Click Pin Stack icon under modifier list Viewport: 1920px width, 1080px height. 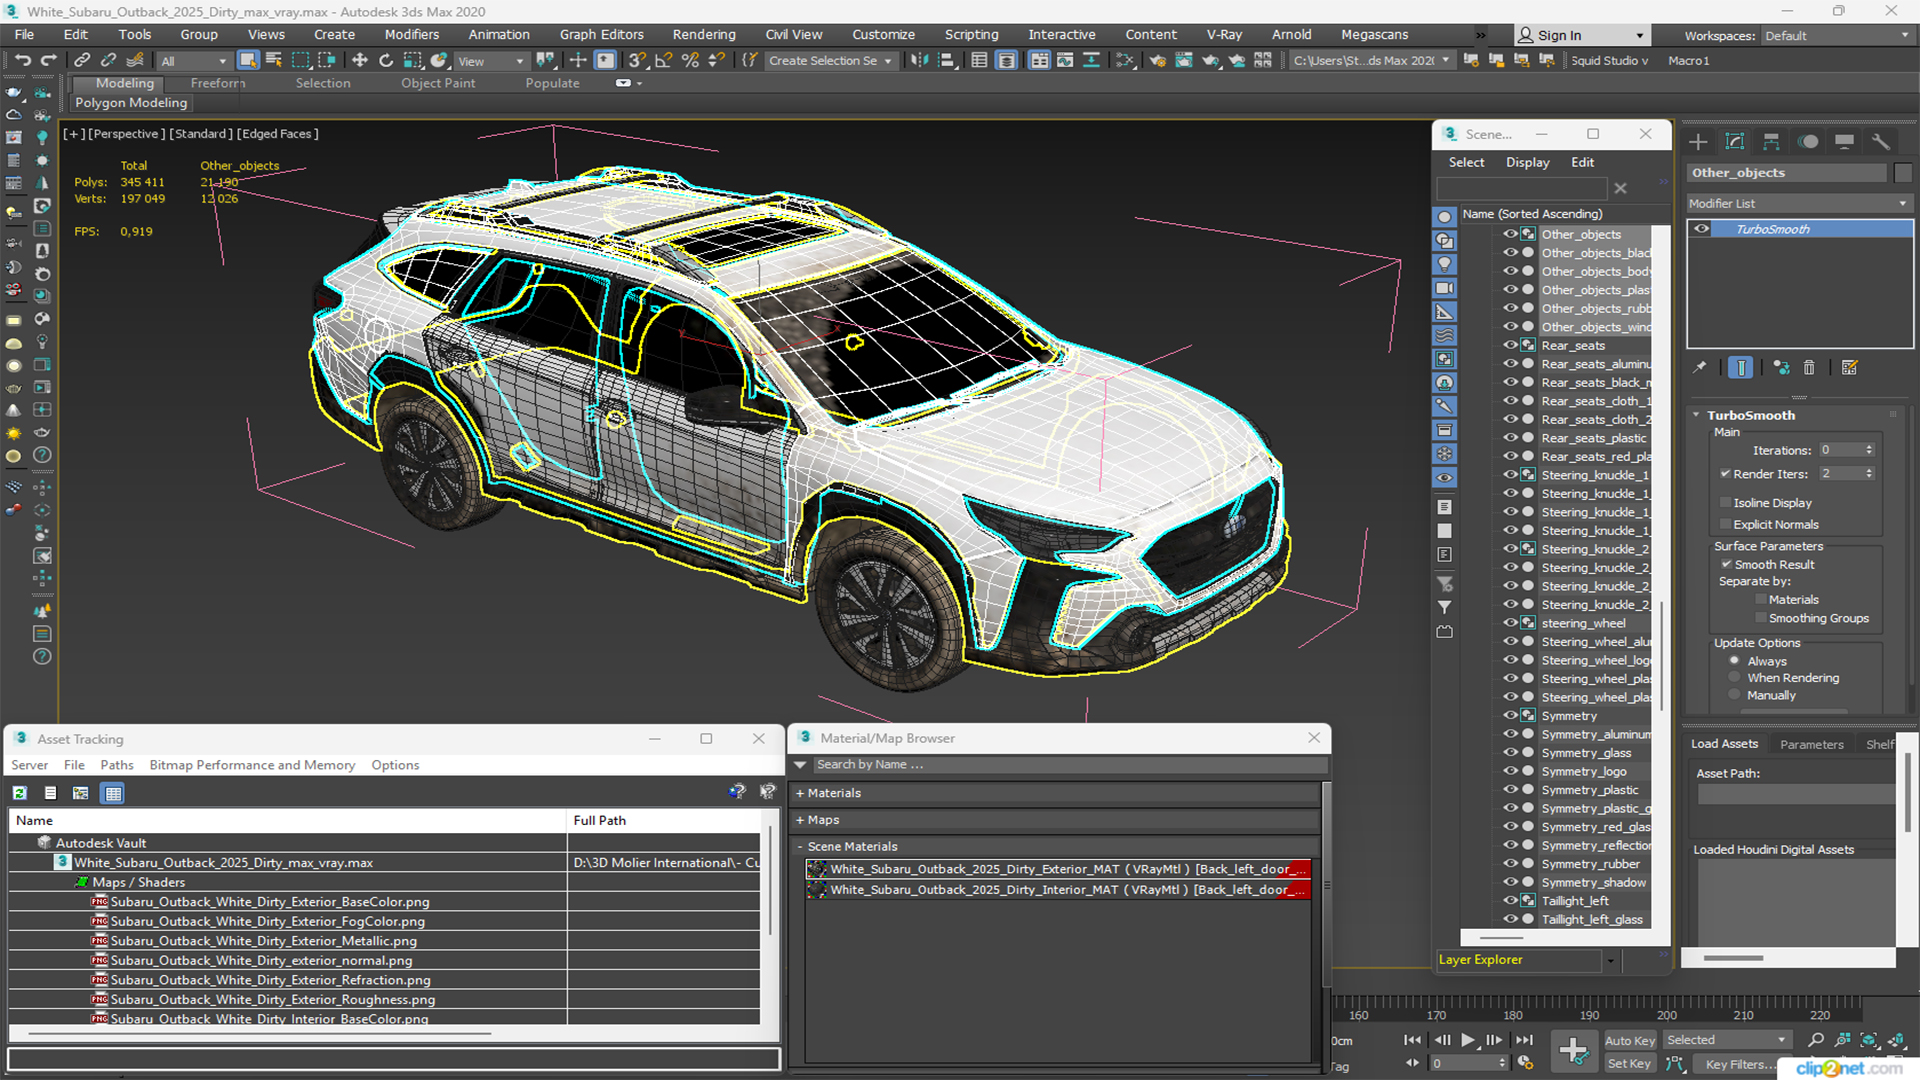pyautogui.click(x=1700, y=368)
